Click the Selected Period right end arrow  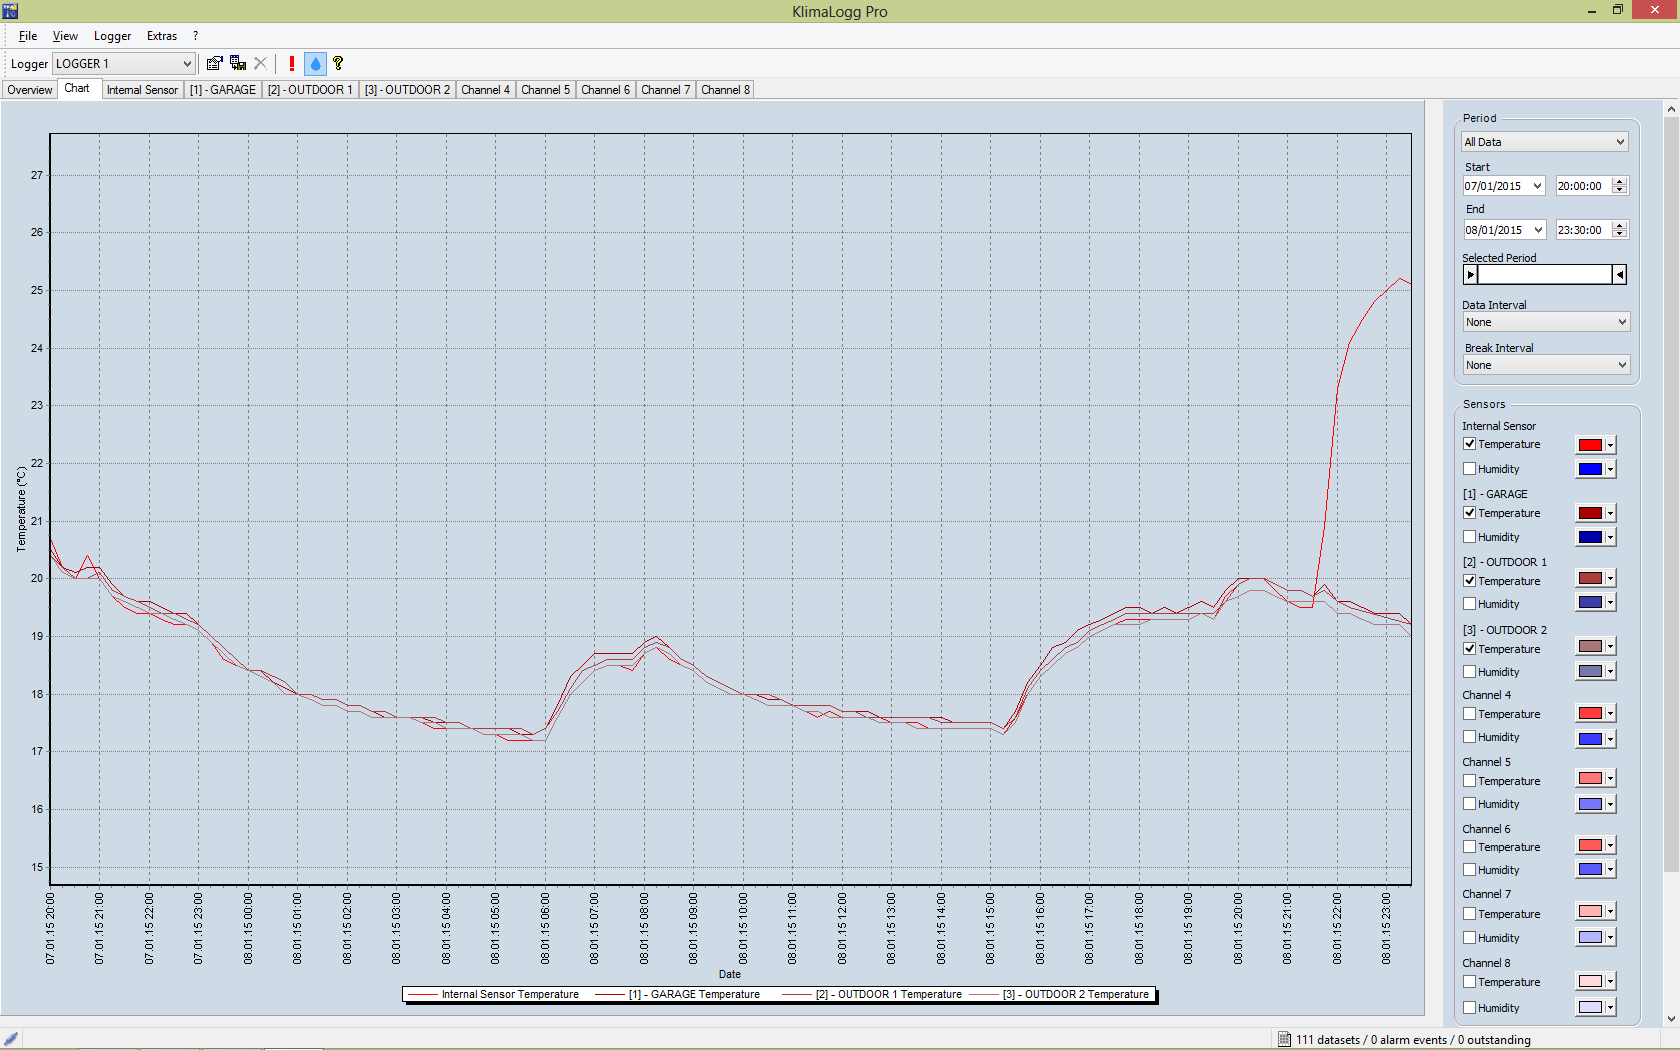pyautogui.click(x=1619, y=275)
